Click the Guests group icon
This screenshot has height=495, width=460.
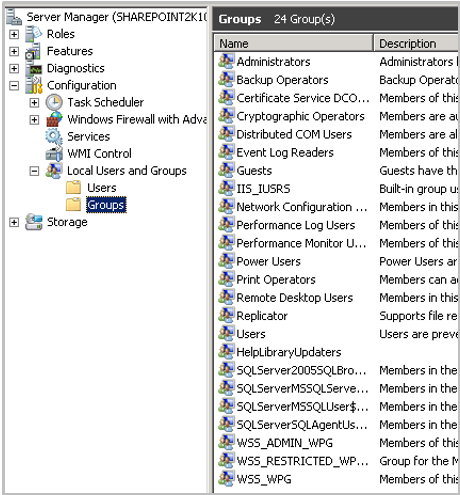pyautogui.click(x=226, y=170)
